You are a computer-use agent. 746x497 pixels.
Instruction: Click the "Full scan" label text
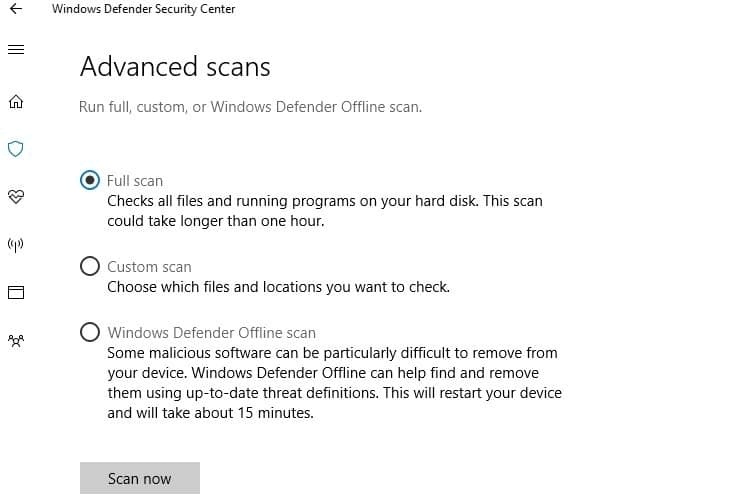(x=135, y=181)
